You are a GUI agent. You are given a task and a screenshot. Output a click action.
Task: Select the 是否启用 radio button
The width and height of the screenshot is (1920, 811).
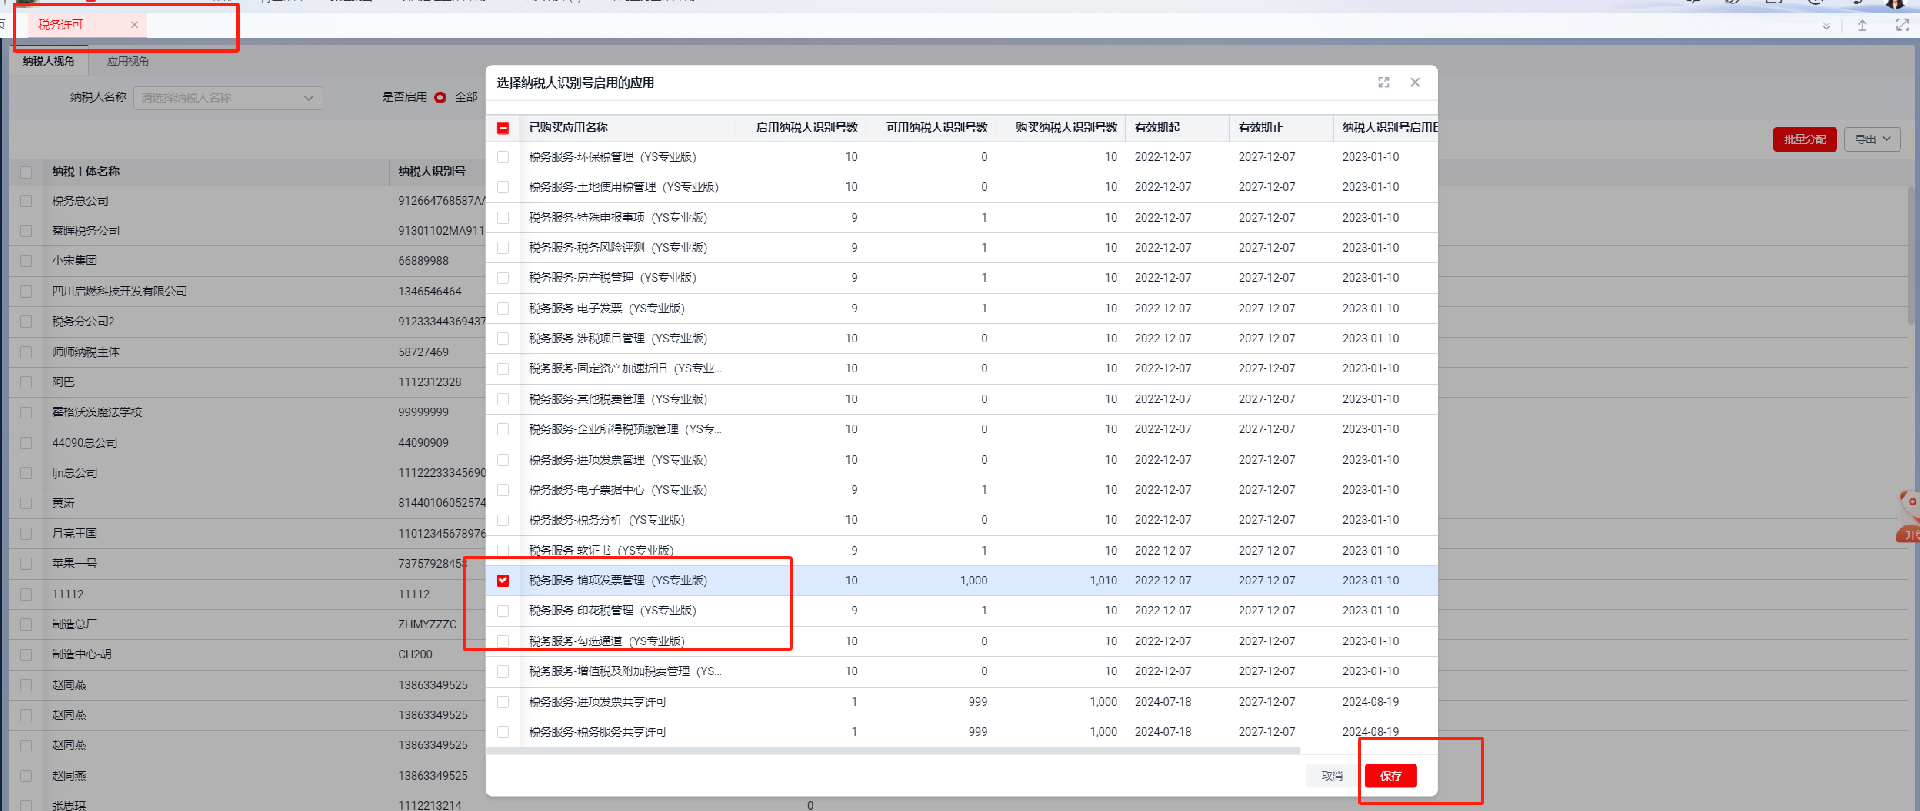[x=440, y=98]
